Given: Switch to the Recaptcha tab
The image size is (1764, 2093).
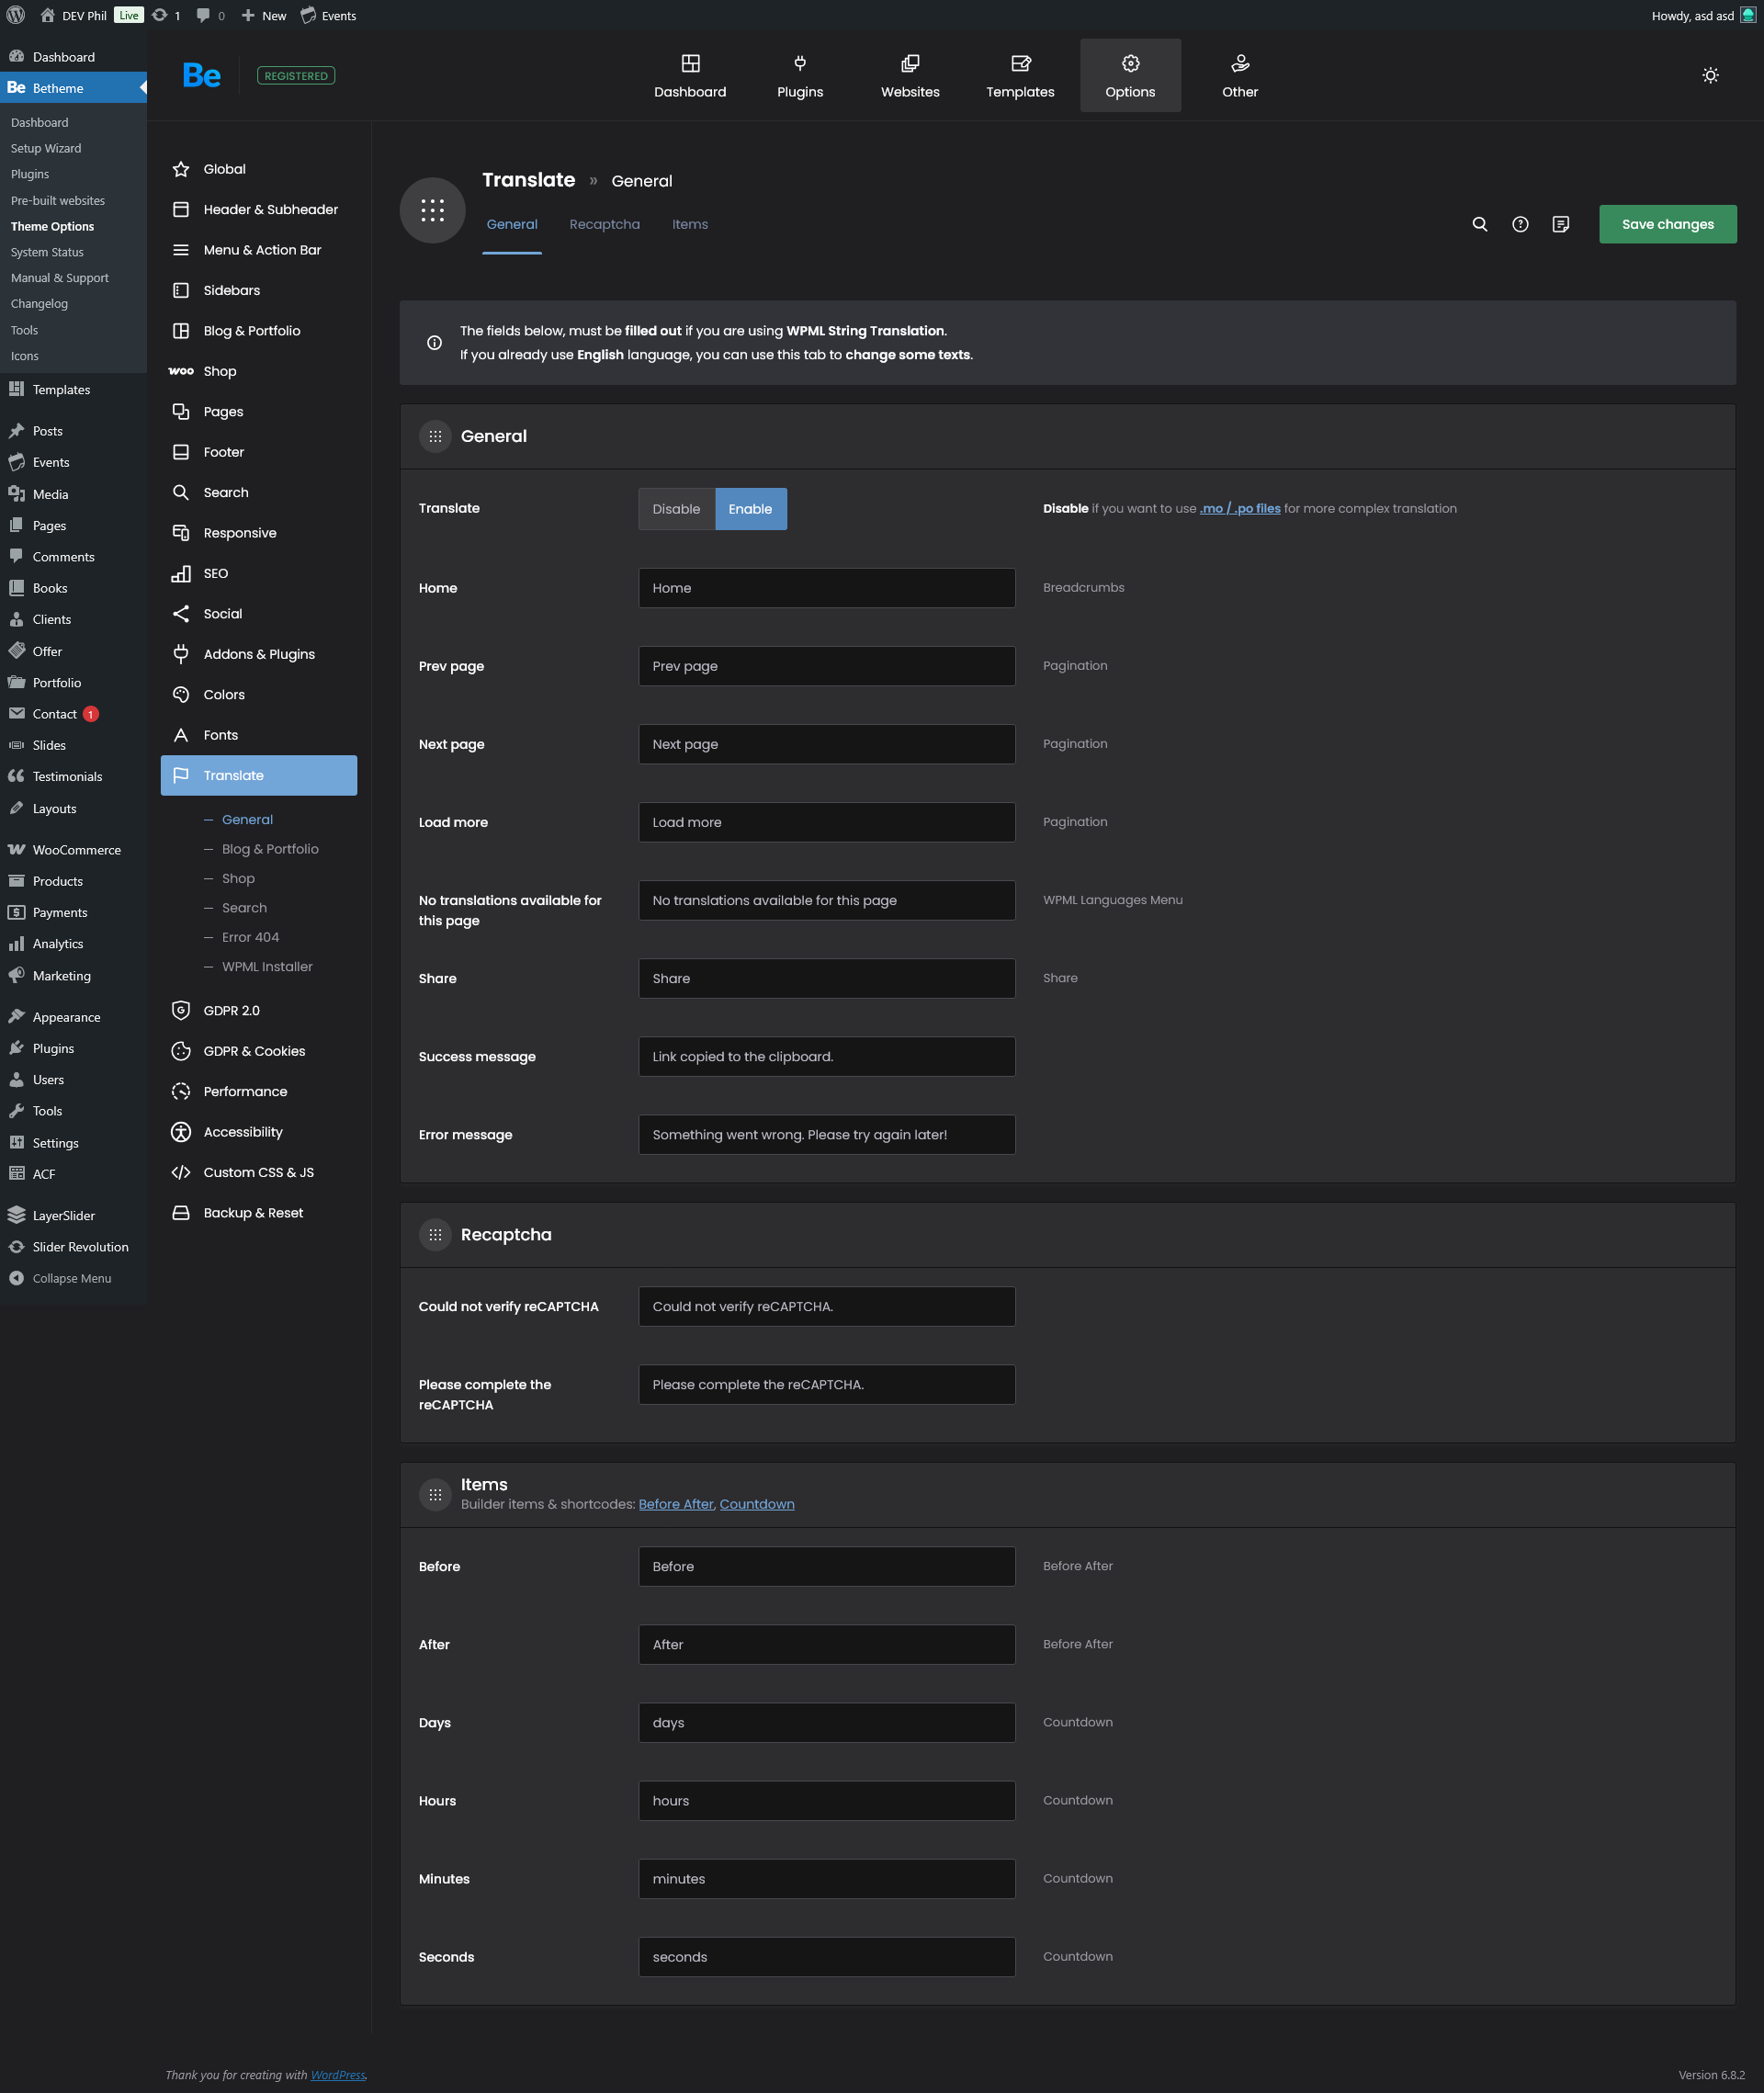Looking at the screenshot, I should (604, 224).
